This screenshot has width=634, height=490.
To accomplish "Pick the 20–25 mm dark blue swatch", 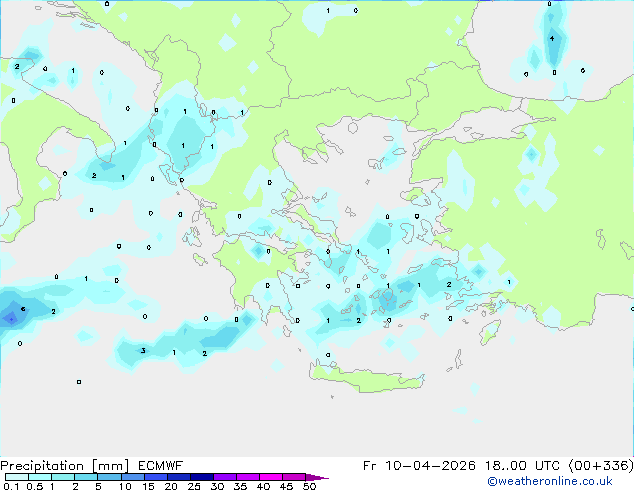I will pos(178,477).
